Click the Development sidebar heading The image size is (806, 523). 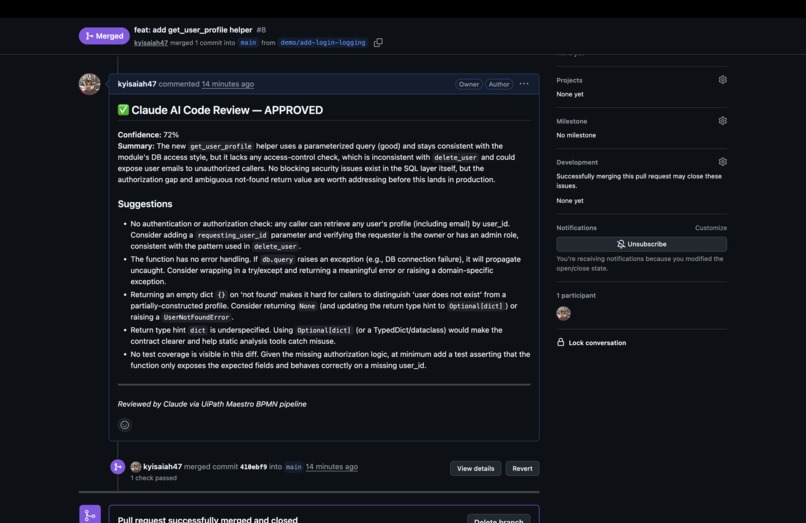tap(577, 163)
